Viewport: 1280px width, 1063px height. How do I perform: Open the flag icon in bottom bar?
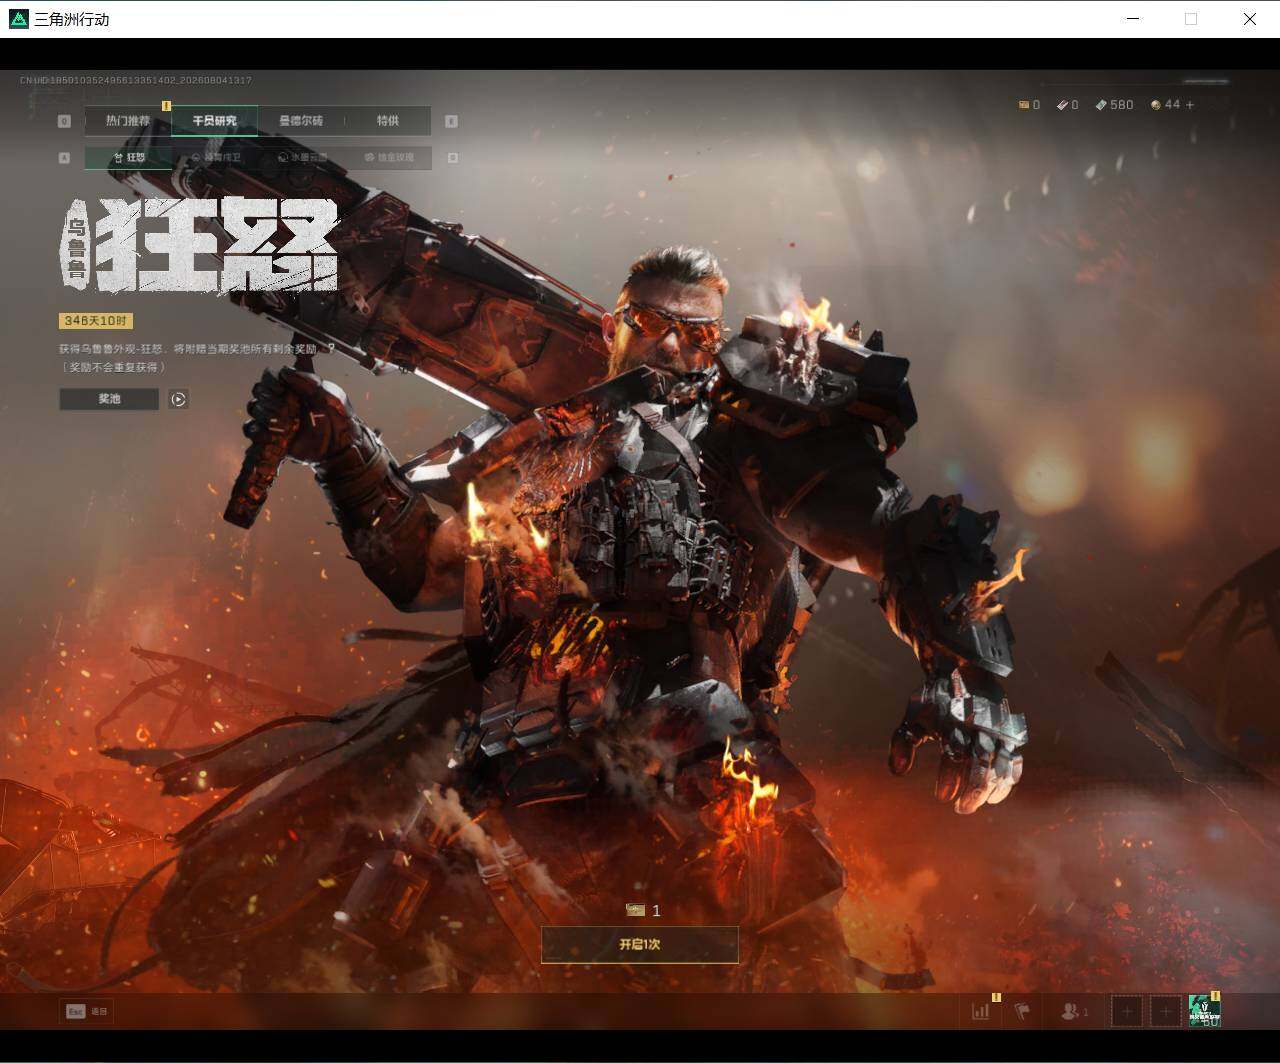point(1022,1011)
